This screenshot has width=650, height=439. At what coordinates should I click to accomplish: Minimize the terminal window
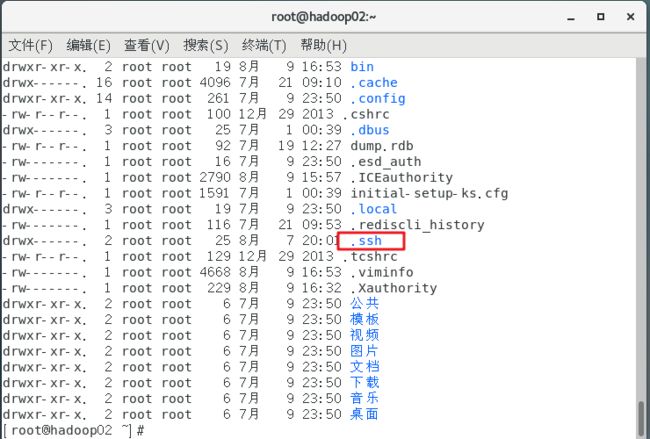coord(571,17)
